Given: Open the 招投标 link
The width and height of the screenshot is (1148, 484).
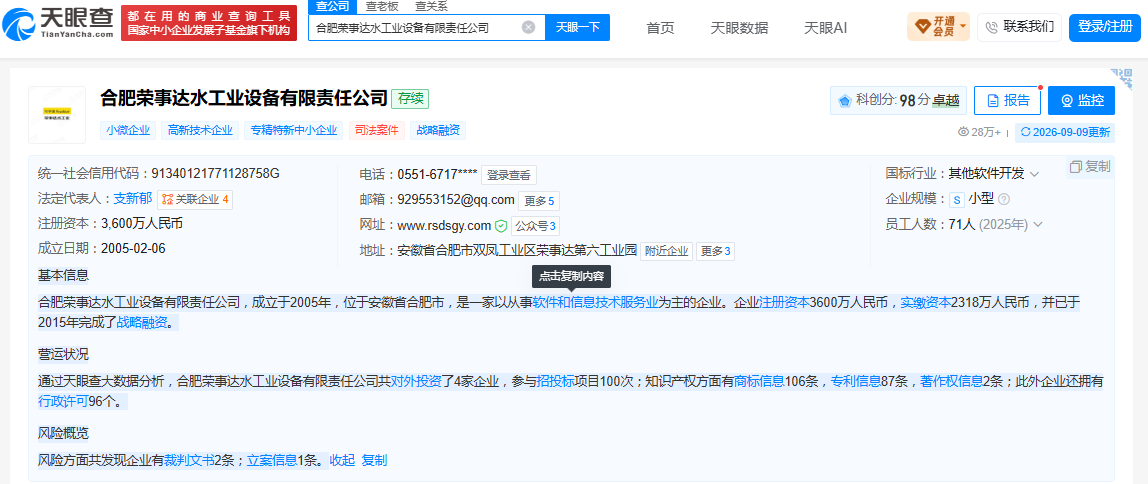Looking at the screenshot, I should 555,381.
